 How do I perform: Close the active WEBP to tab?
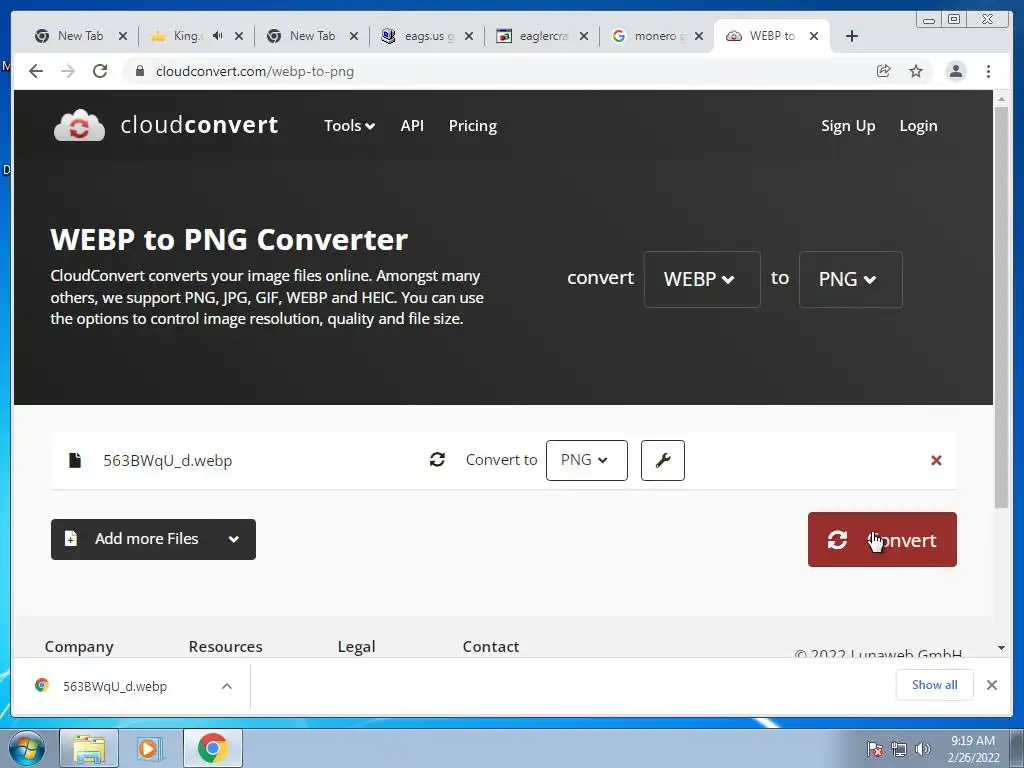pos(814,36)
